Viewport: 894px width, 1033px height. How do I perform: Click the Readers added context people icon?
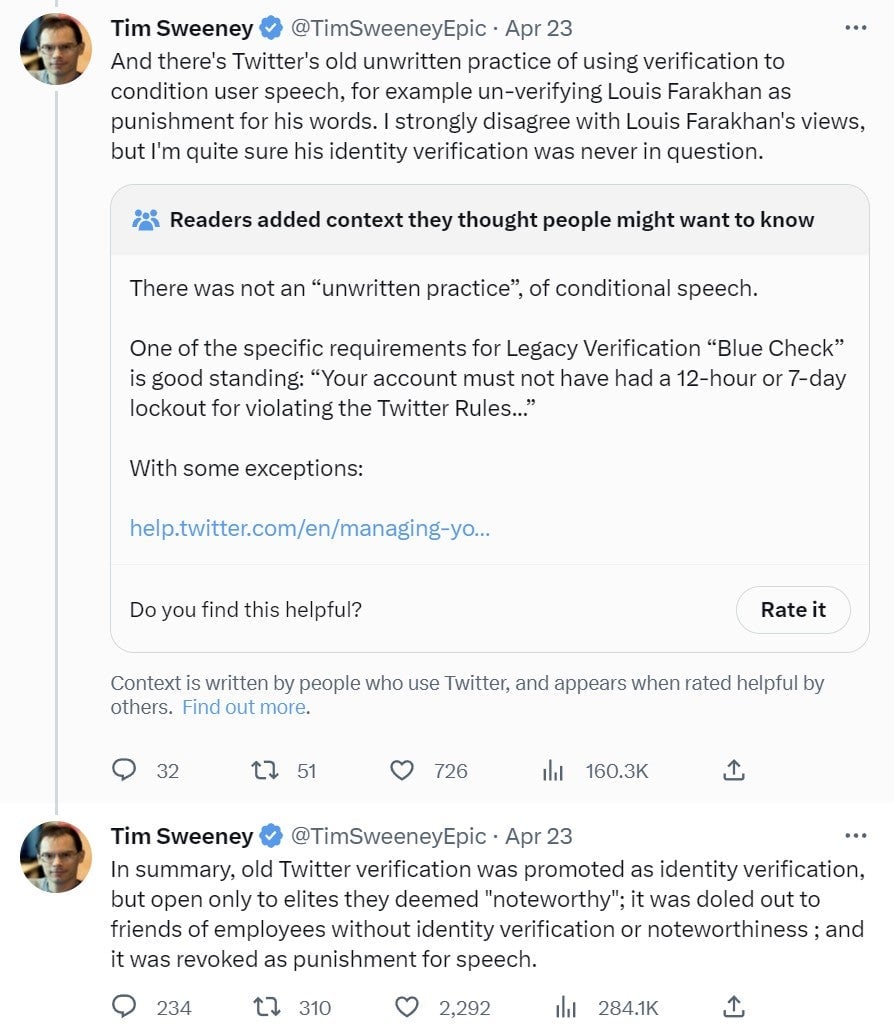coord(146,219)
